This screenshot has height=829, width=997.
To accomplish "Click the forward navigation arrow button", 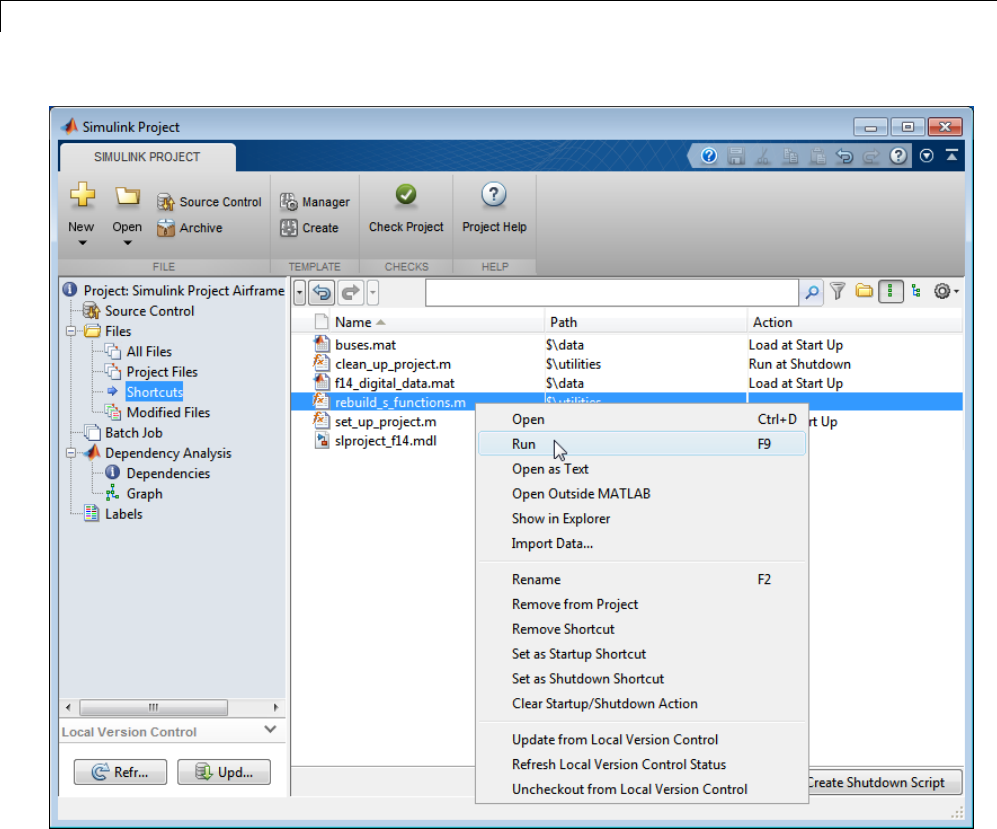I will (350, 292).
